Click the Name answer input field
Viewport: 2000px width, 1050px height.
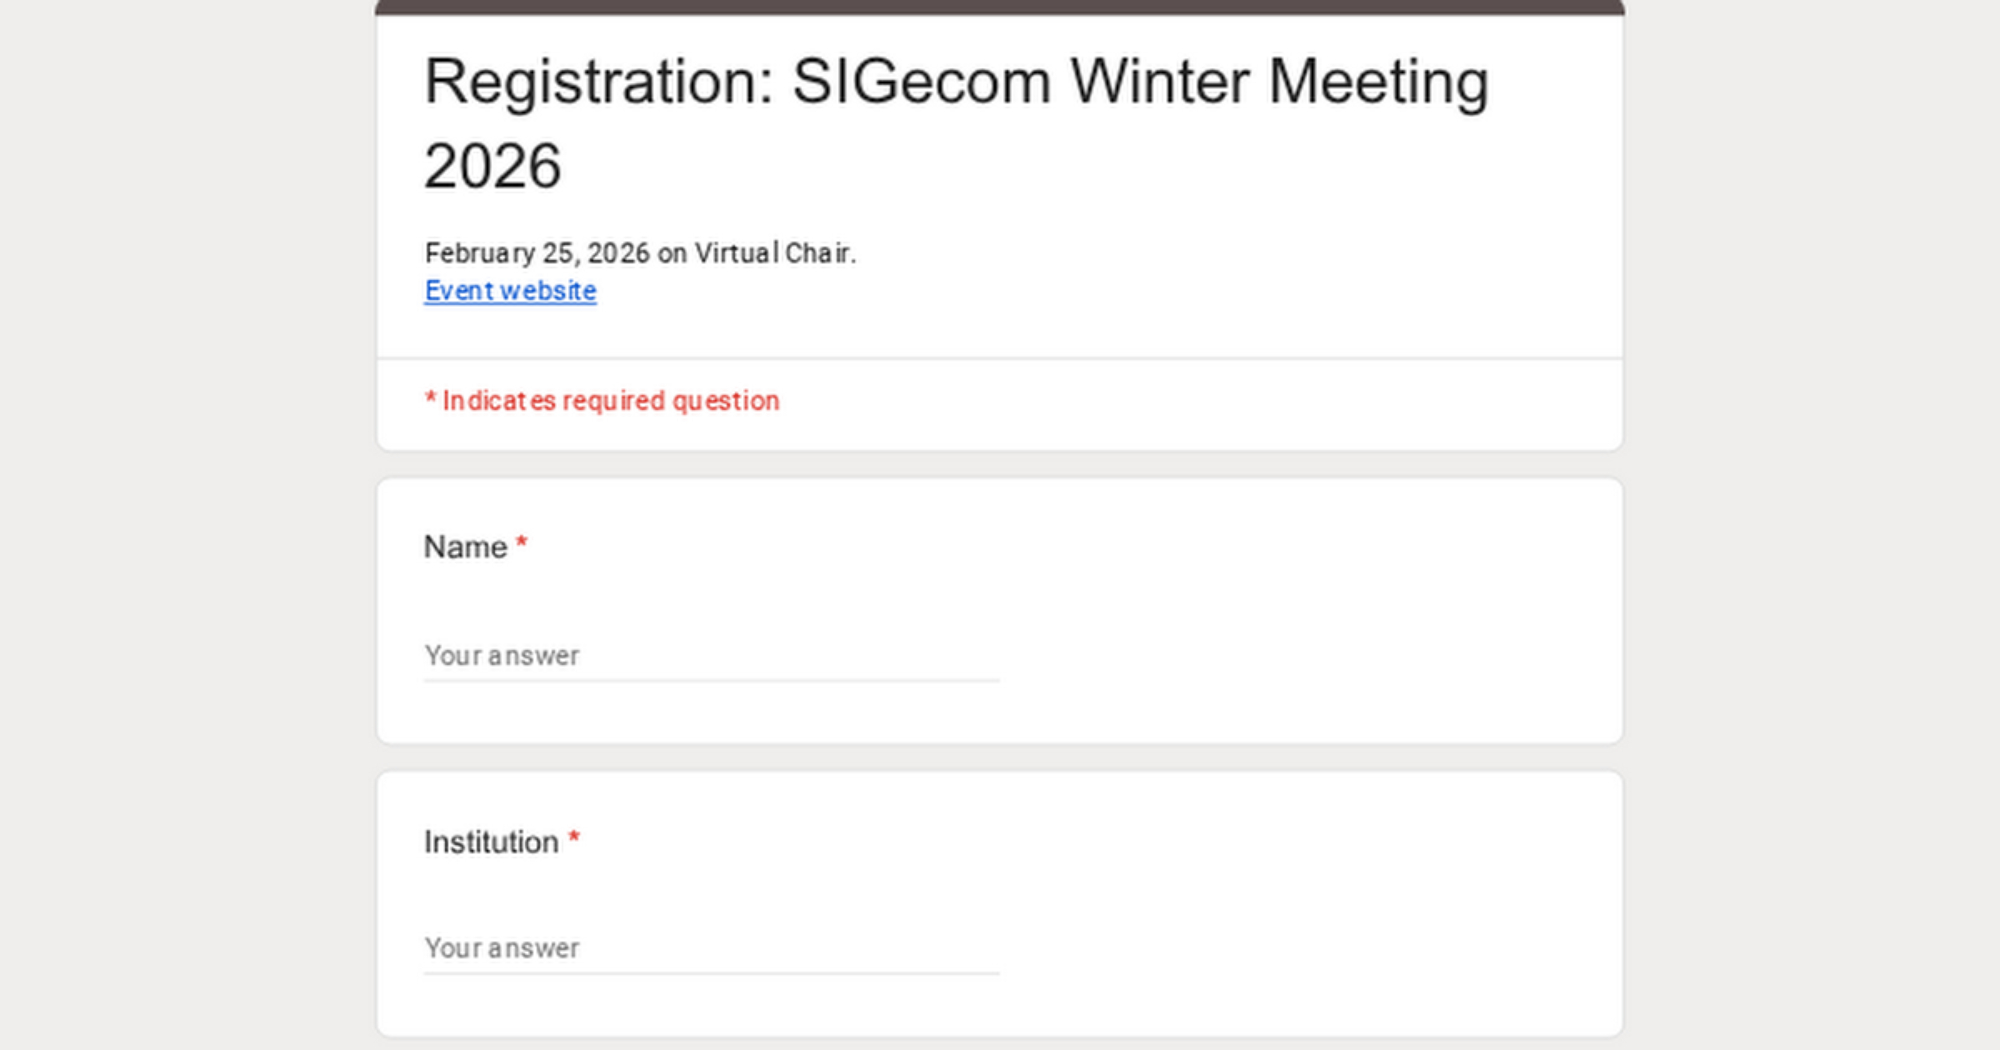pos(710,656)
